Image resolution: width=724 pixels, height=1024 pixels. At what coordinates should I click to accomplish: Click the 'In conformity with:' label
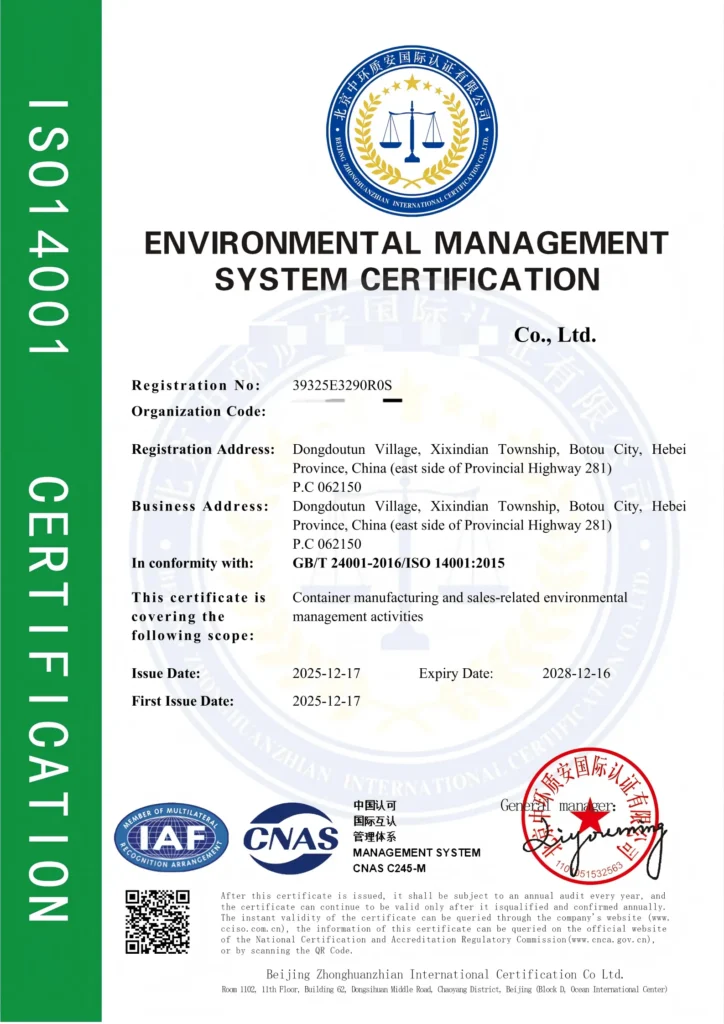click(192, 563)
